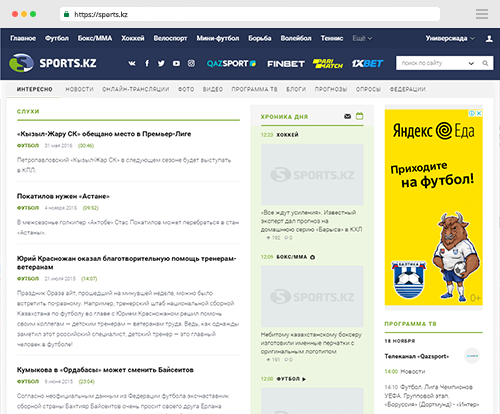Close the Yandex Eda ad
Image resolution: width=500 pixels, height=414 pixels.
(x=479, y=113)
